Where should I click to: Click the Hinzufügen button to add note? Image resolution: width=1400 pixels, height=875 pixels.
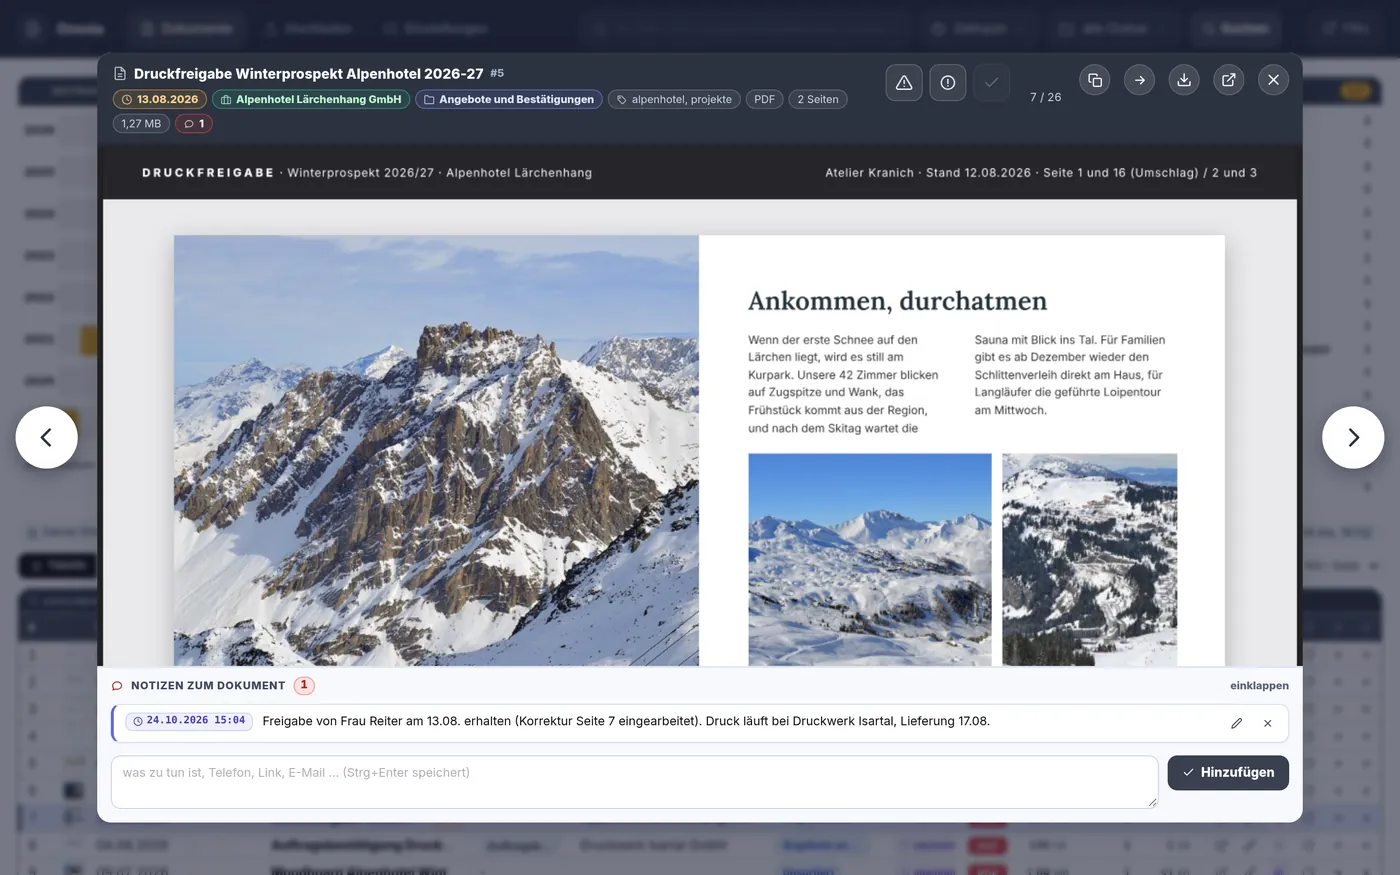click(1228, 773)
